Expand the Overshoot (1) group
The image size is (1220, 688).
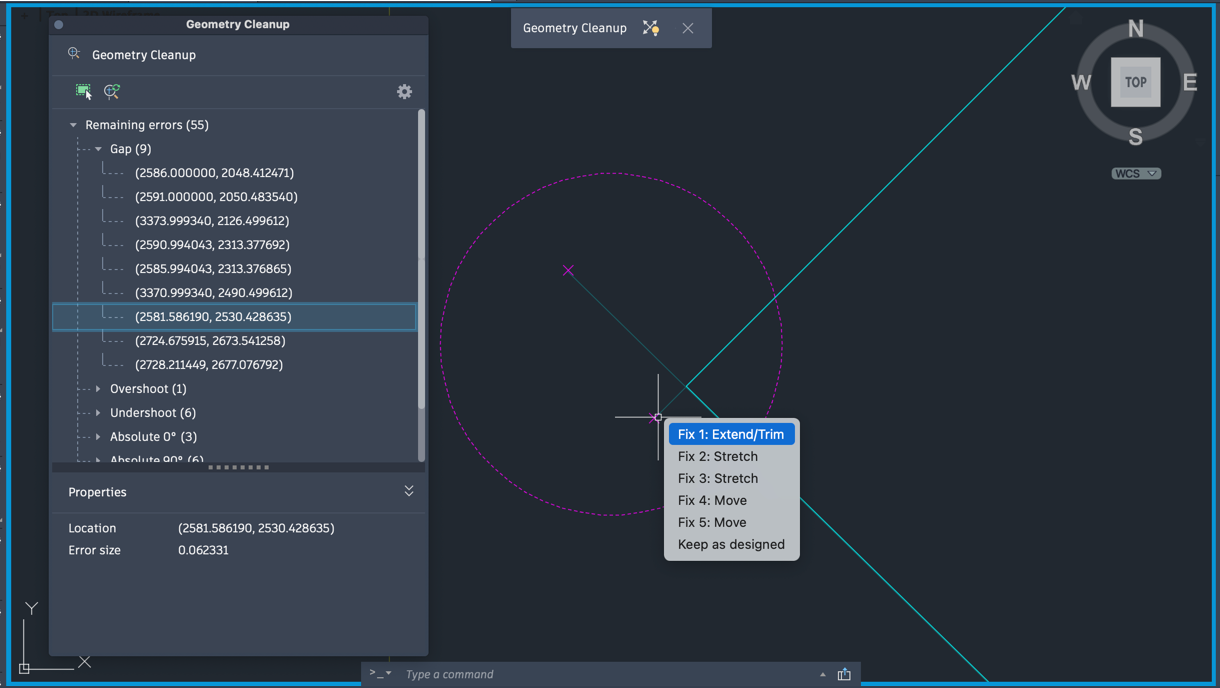[x=98, y=389]
